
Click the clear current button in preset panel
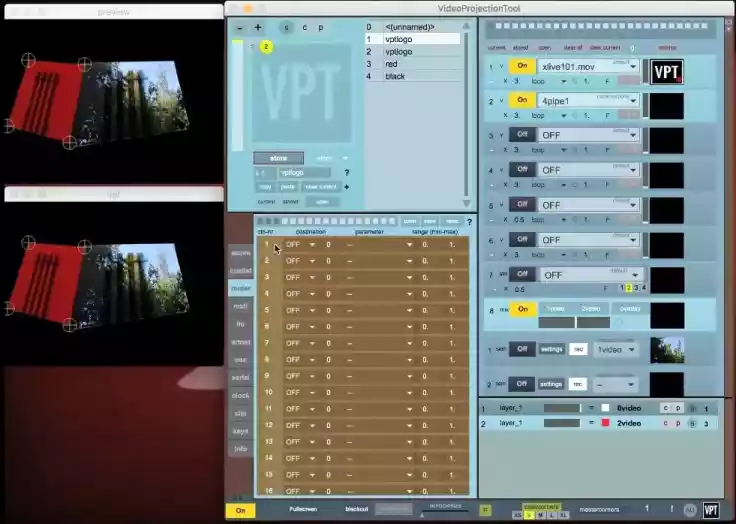coord(321,187)
